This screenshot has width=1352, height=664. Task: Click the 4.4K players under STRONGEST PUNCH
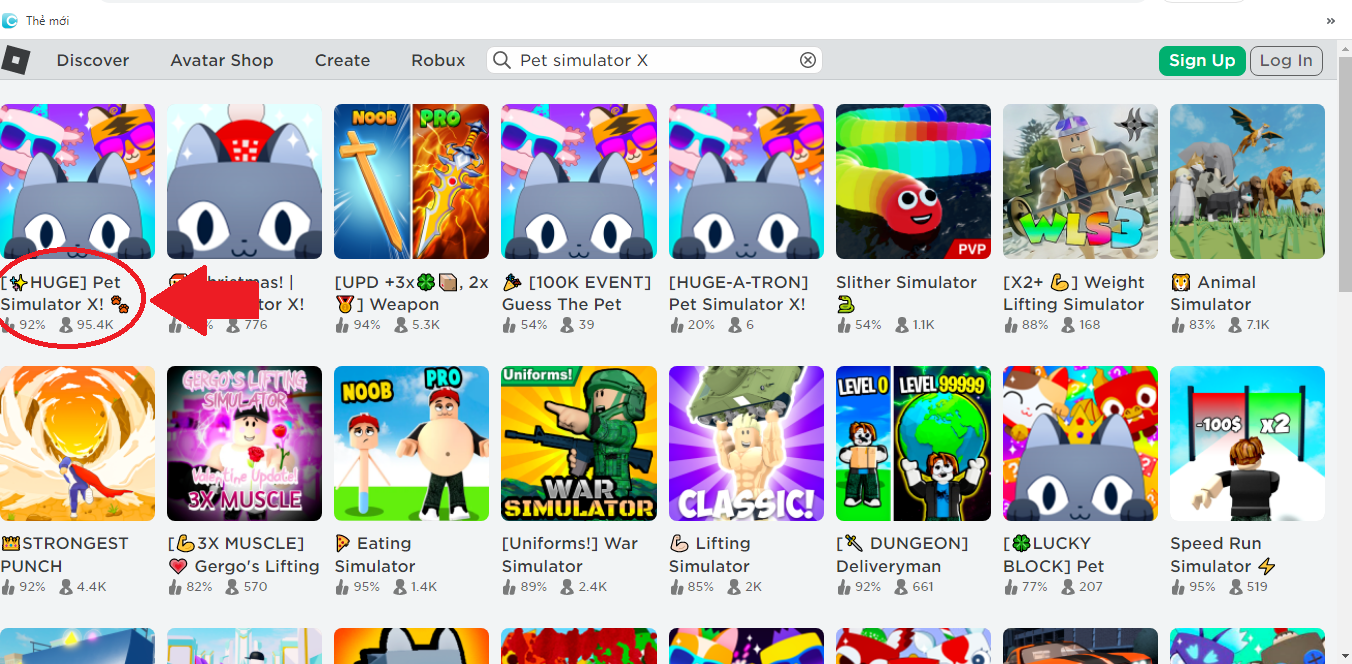[x=84, y=587]
